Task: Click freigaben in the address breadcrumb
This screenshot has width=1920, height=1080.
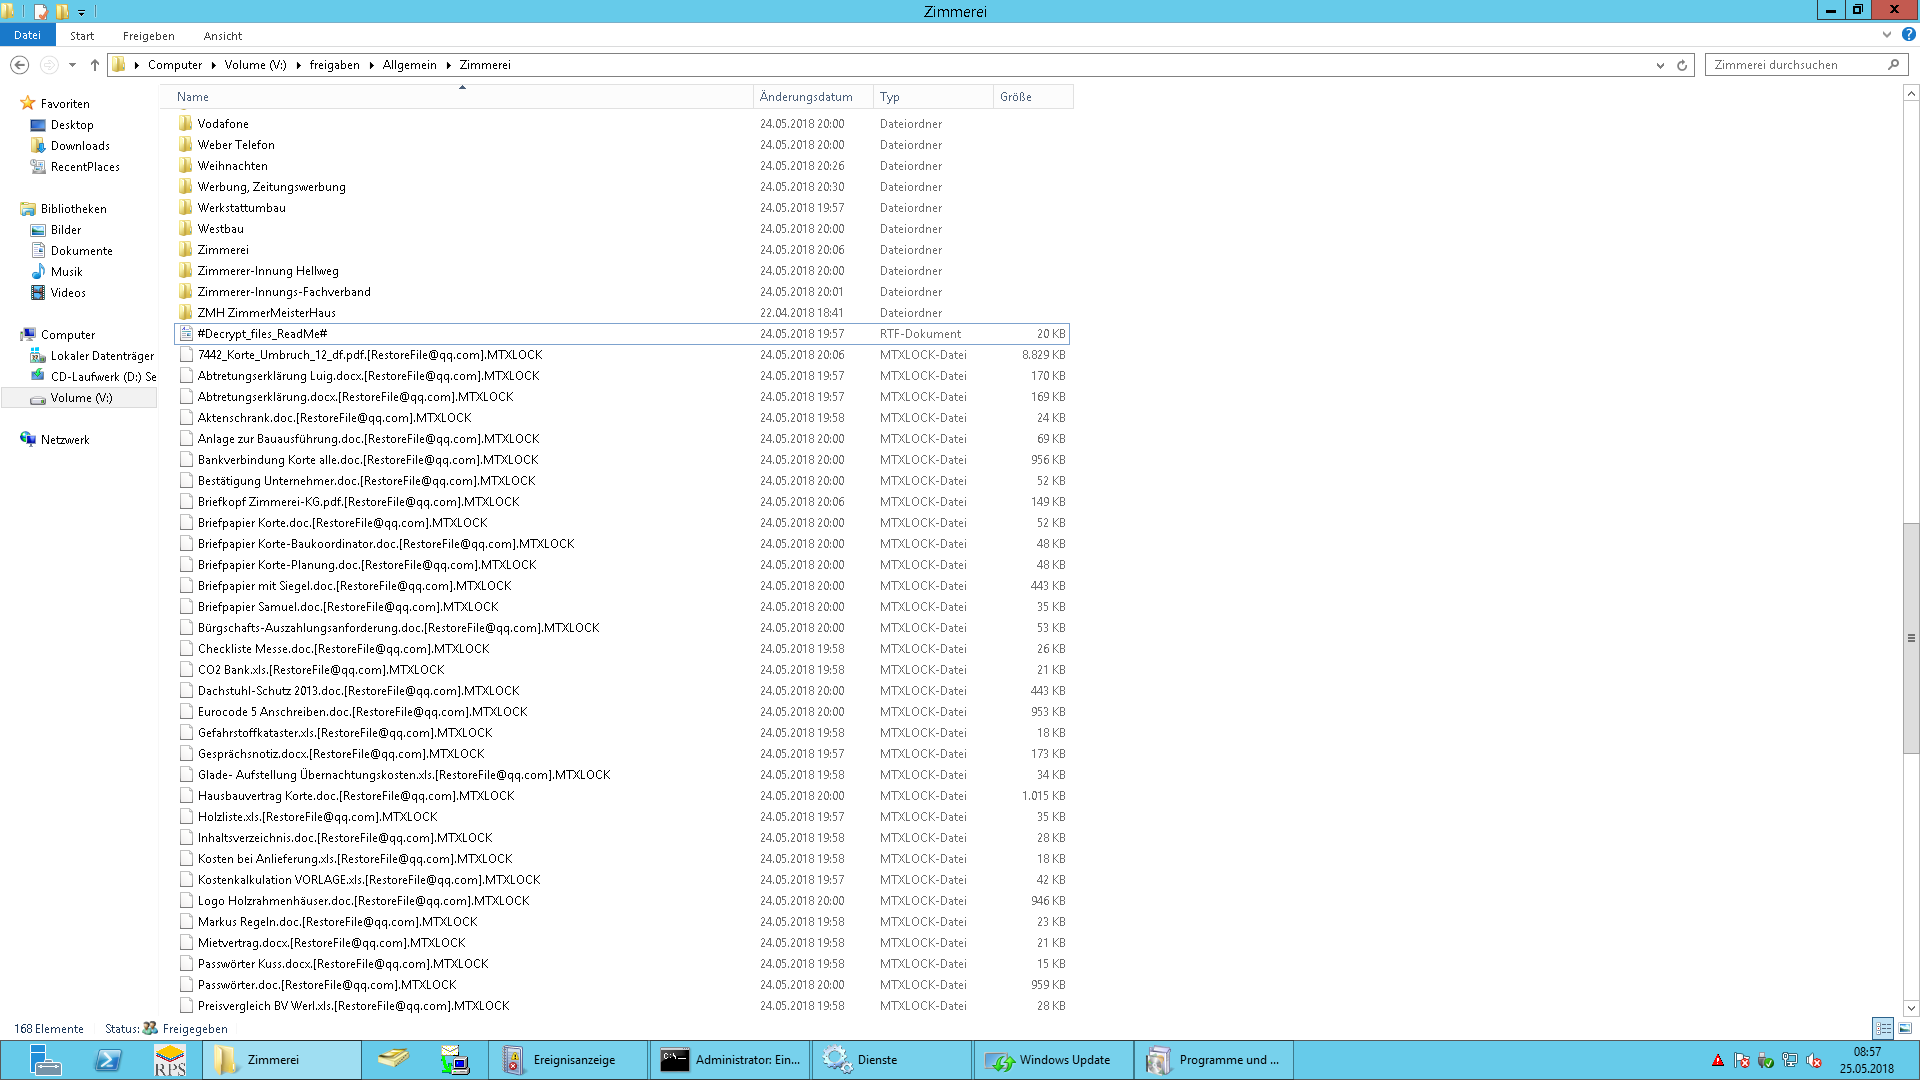Action: [x=334, y=65]
